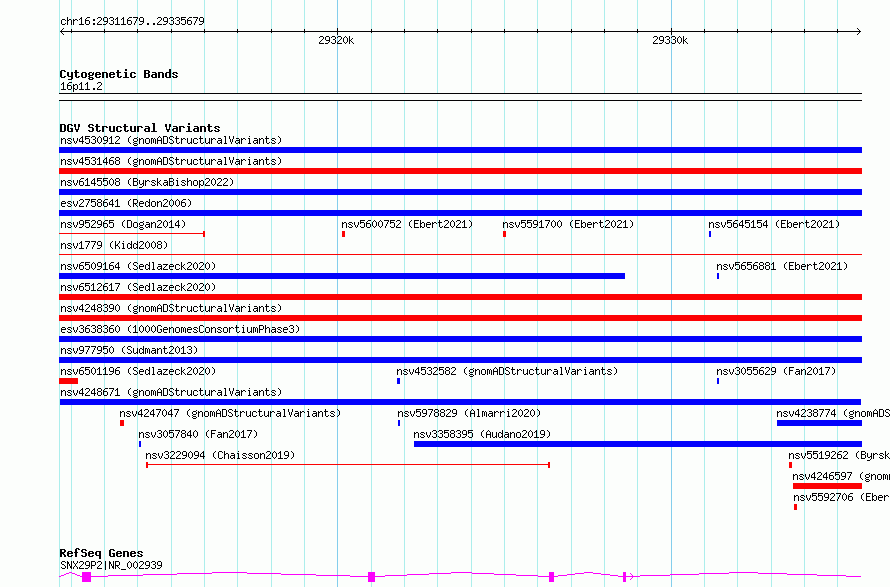Click RefSeq Genes track title

(x=101, y=553)
